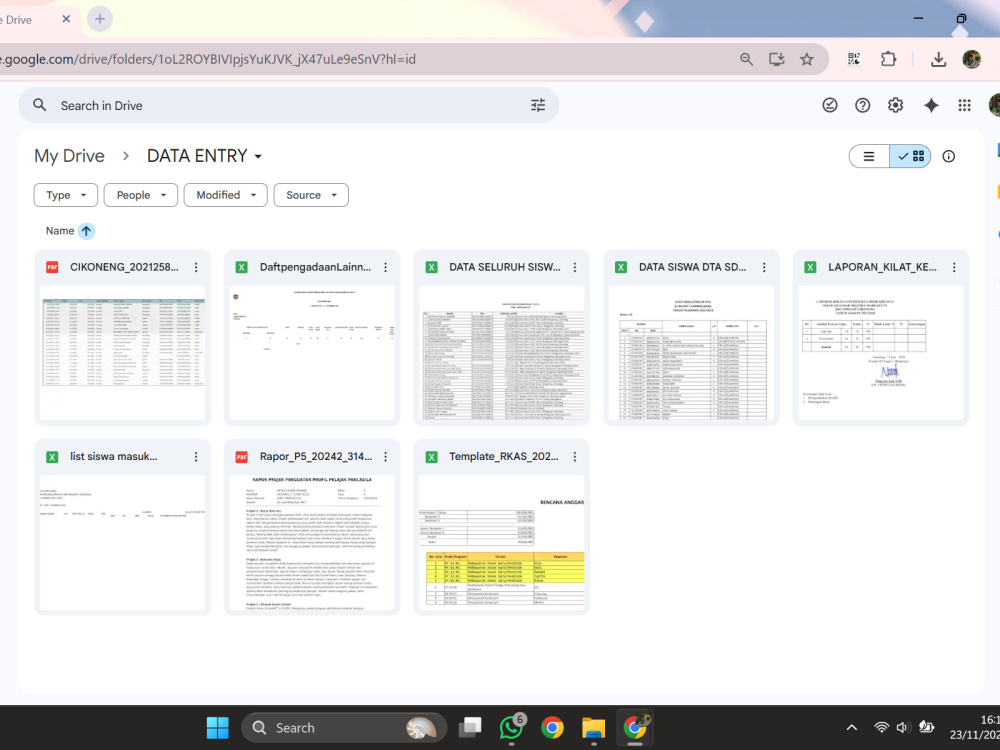Expand the People filter dropdown

point(141,195)
